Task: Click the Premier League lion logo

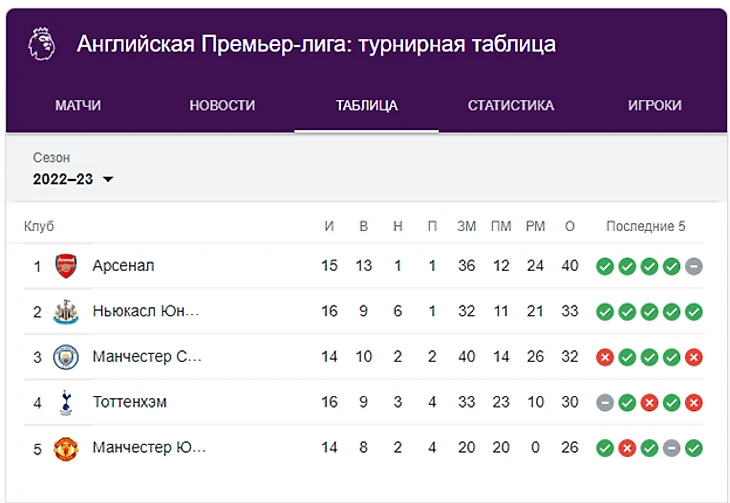Action: [42, 44]
